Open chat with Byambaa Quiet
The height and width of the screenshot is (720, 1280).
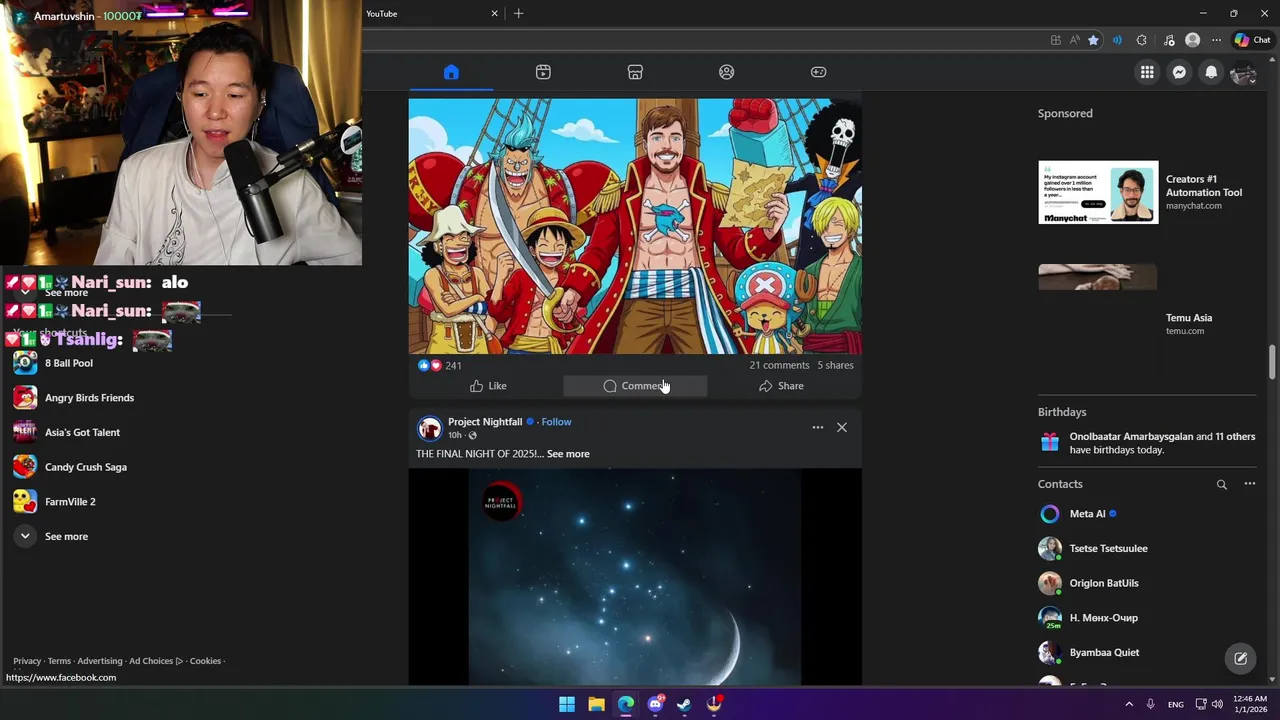(x=1147, y=653)
